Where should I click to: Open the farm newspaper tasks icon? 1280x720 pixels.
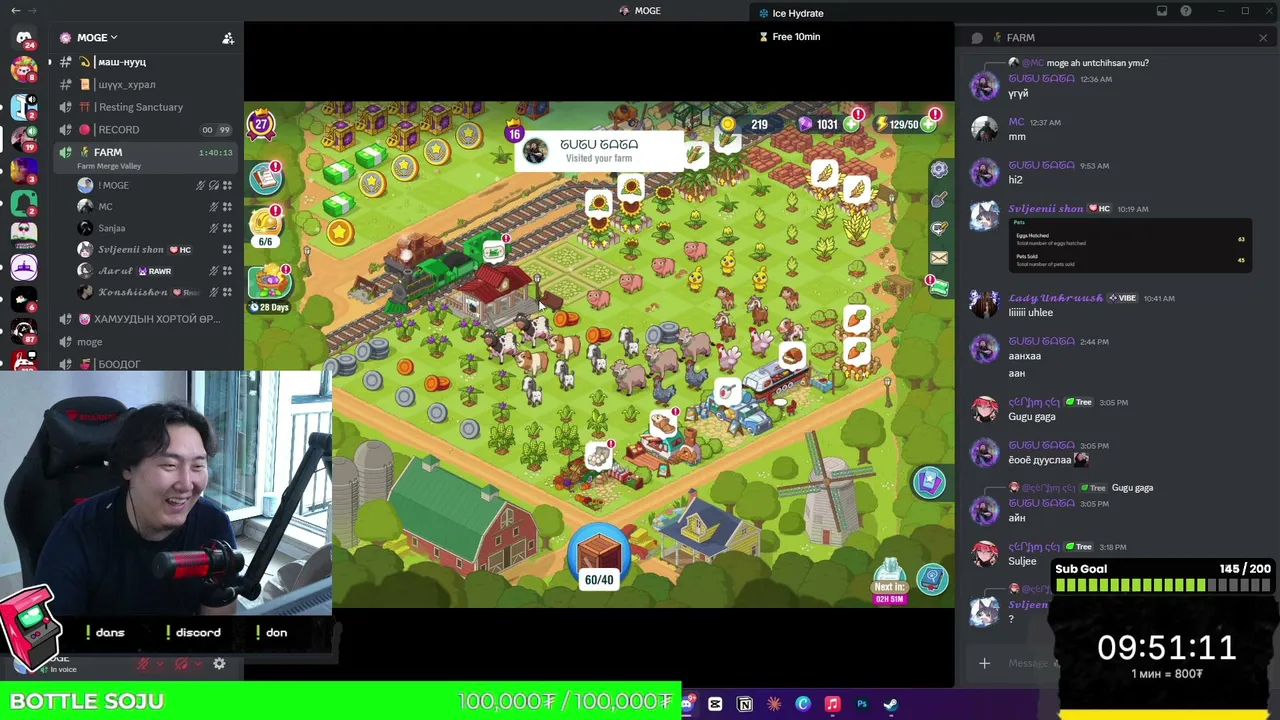[266, 178]
